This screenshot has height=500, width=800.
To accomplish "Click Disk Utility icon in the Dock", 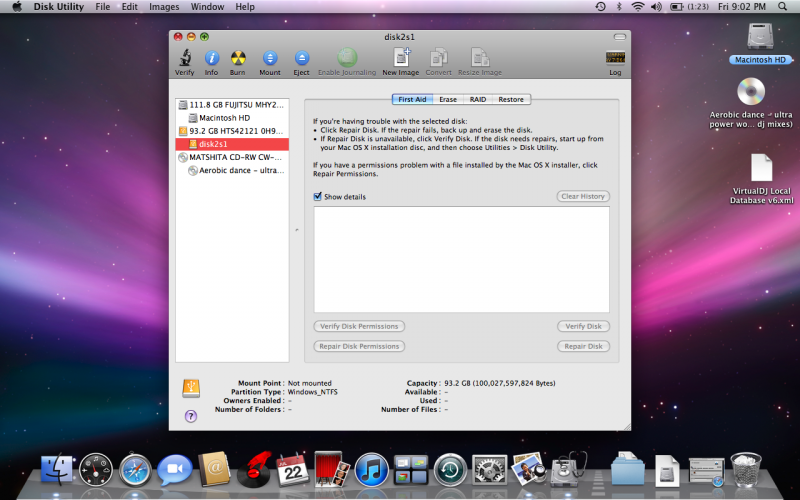I will pos(568,469).
